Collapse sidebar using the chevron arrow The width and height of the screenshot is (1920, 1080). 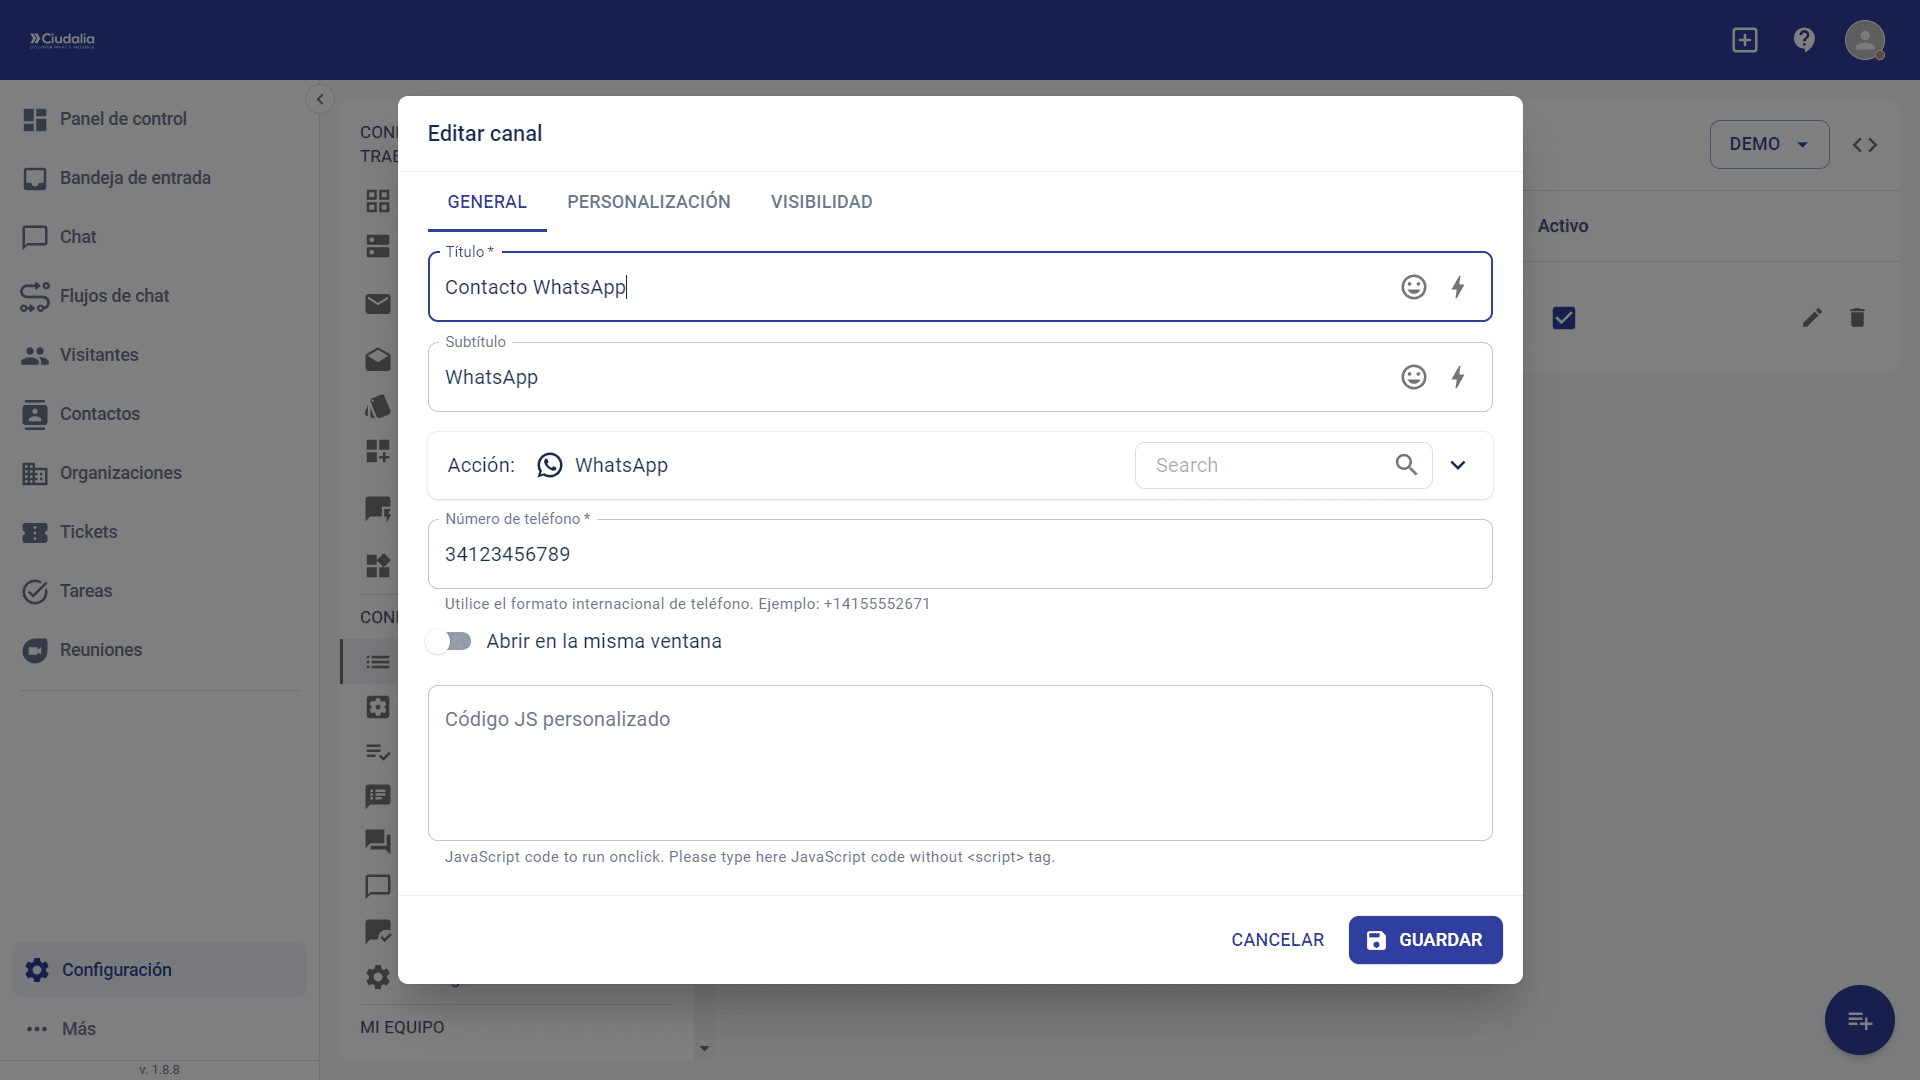320,99
